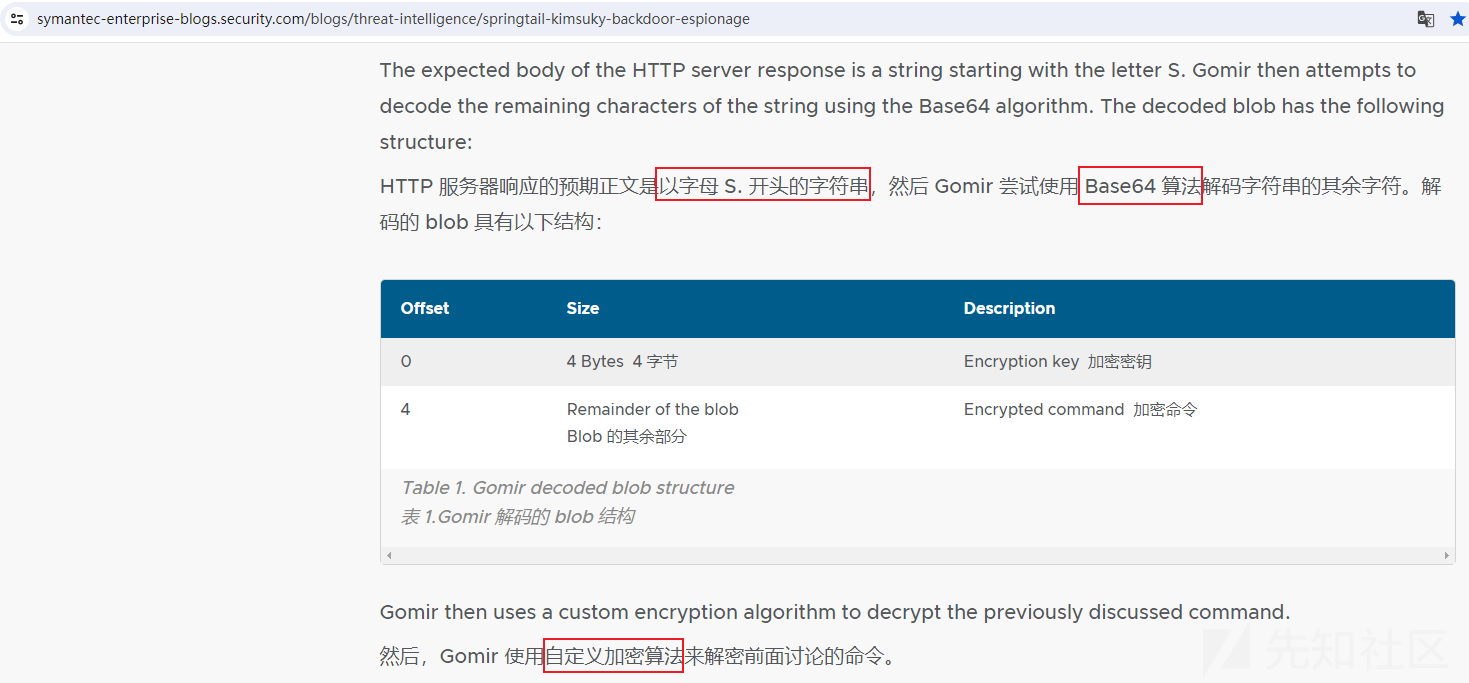Click the "4 Bytes" size cell

click(622, 361)
